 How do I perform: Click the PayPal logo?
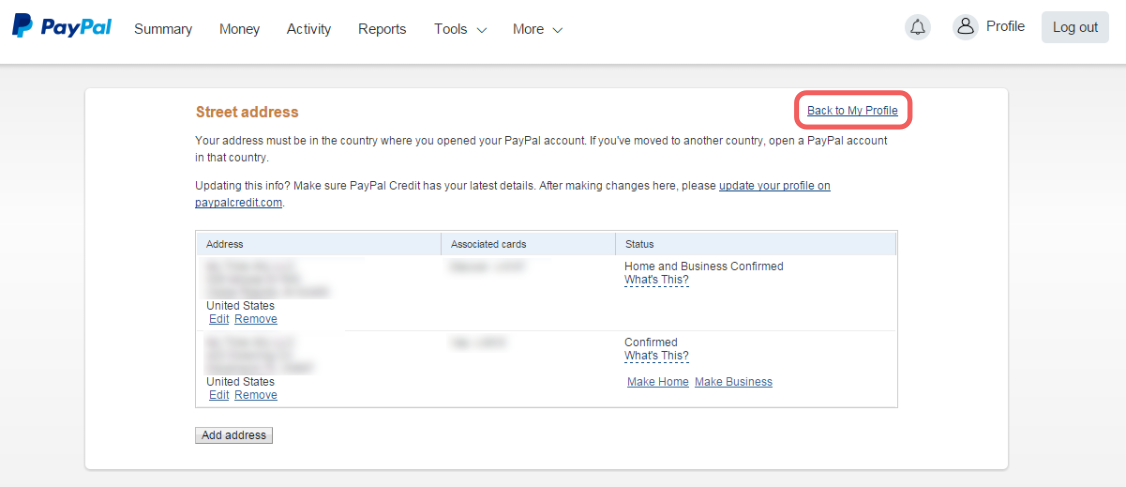pos(61,27)
